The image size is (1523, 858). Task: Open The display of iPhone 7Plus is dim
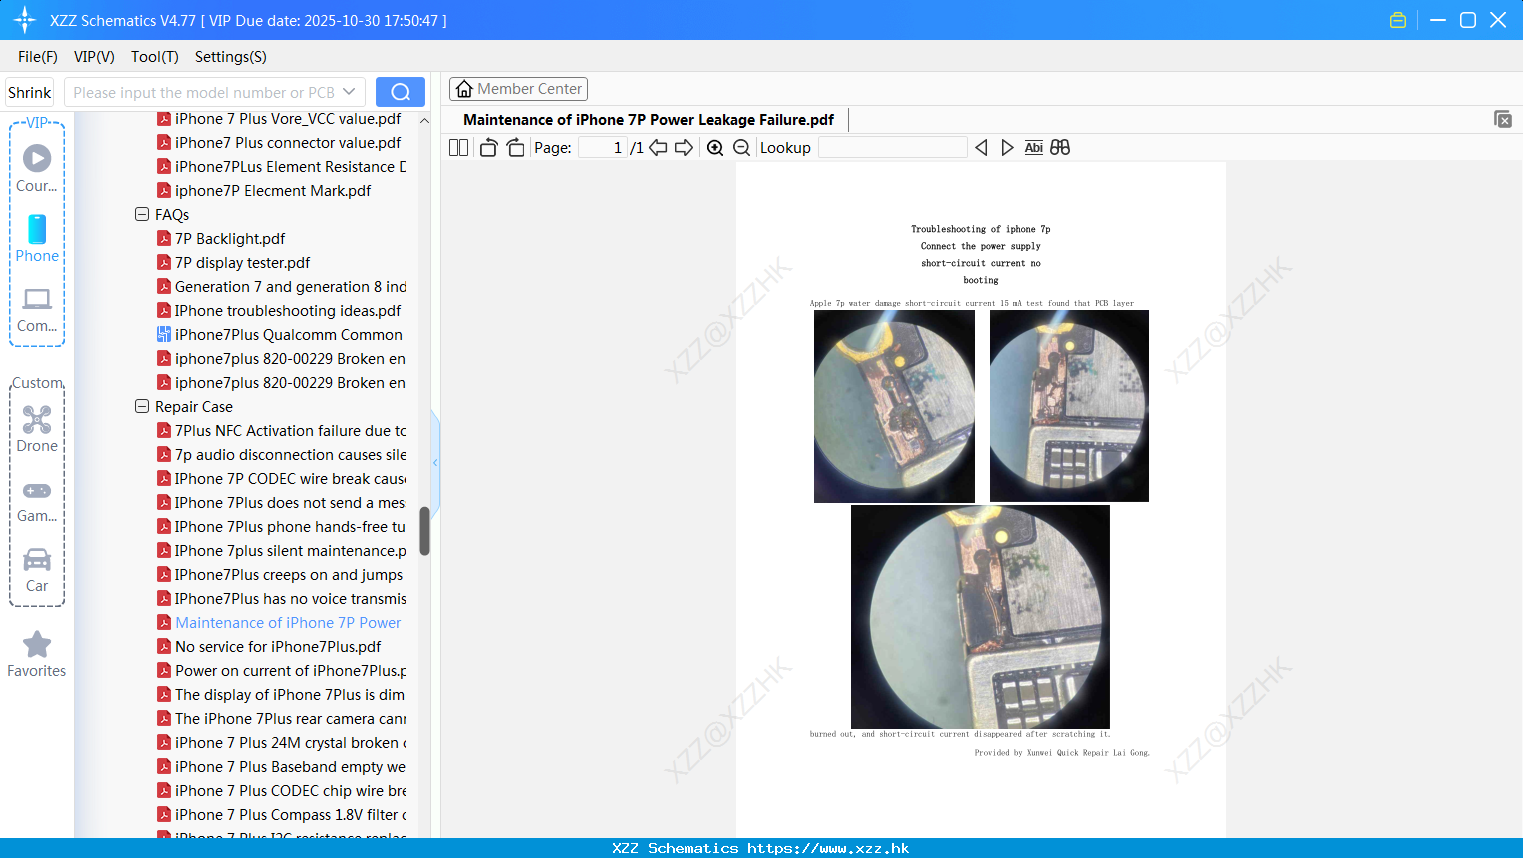281,695
